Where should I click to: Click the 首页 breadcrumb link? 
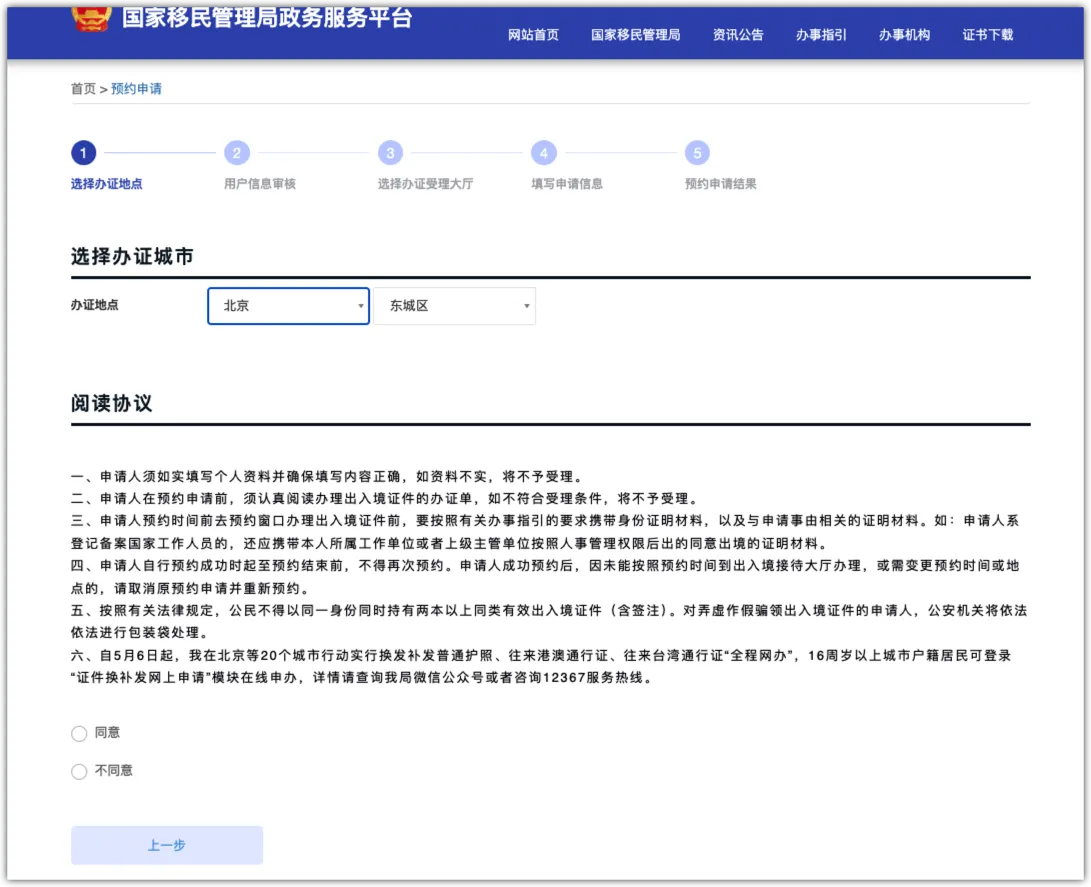[83, 89]
